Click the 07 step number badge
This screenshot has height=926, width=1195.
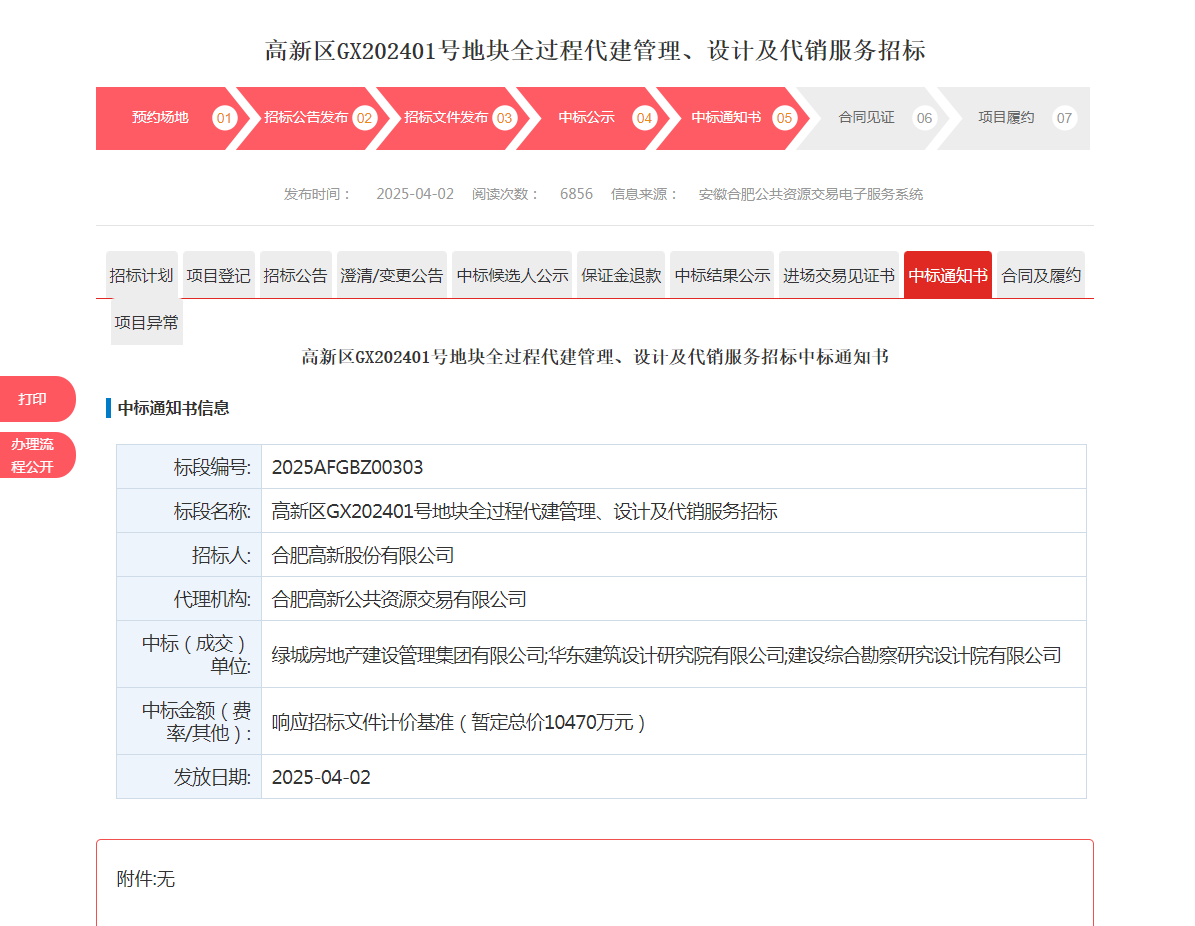click(x=1064, y=118)
